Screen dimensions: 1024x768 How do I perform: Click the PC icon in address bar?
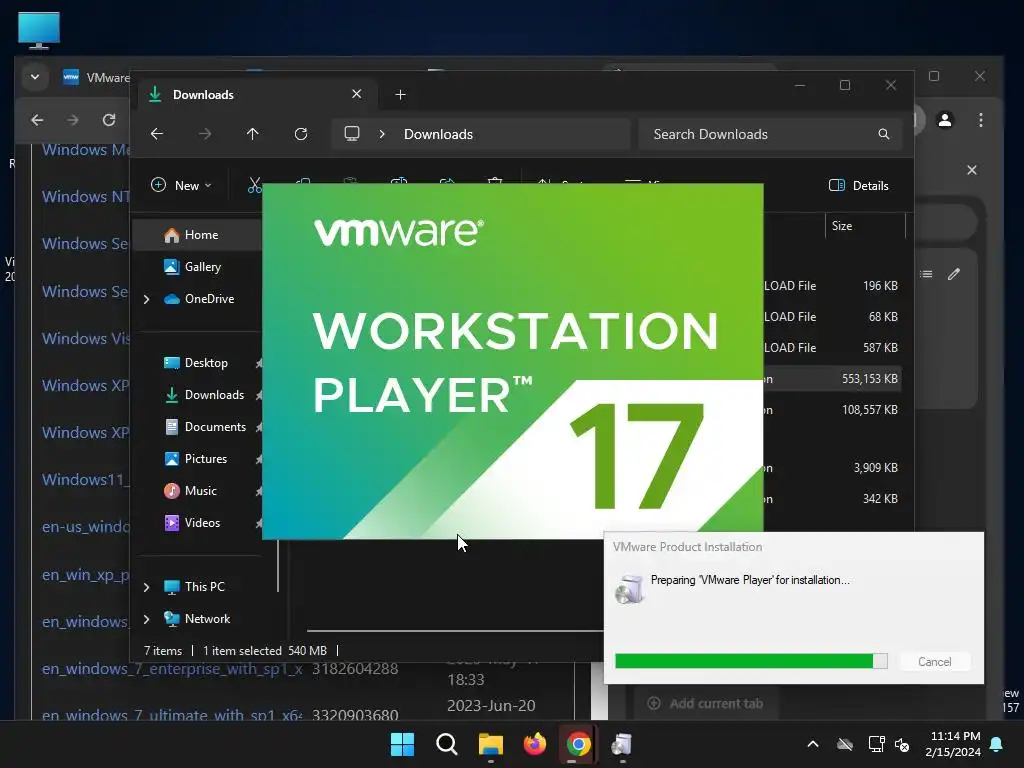click(352, 134)
